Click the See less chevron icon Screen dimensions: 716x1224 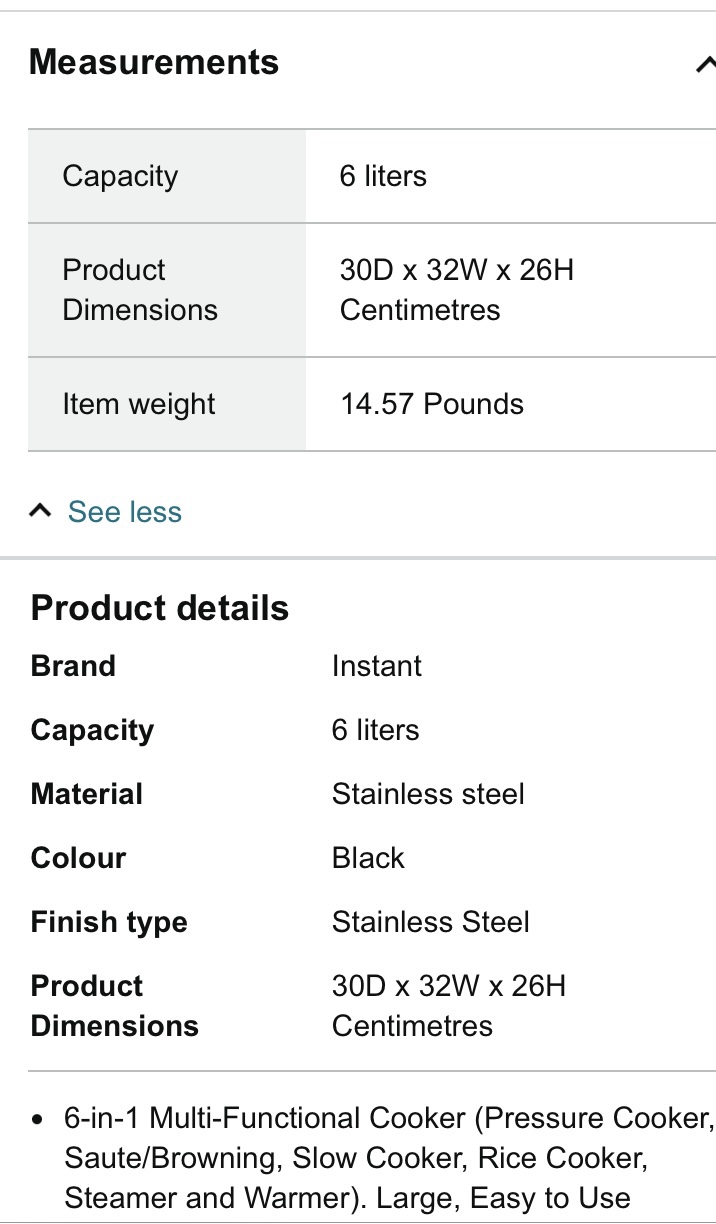point(40,511)
